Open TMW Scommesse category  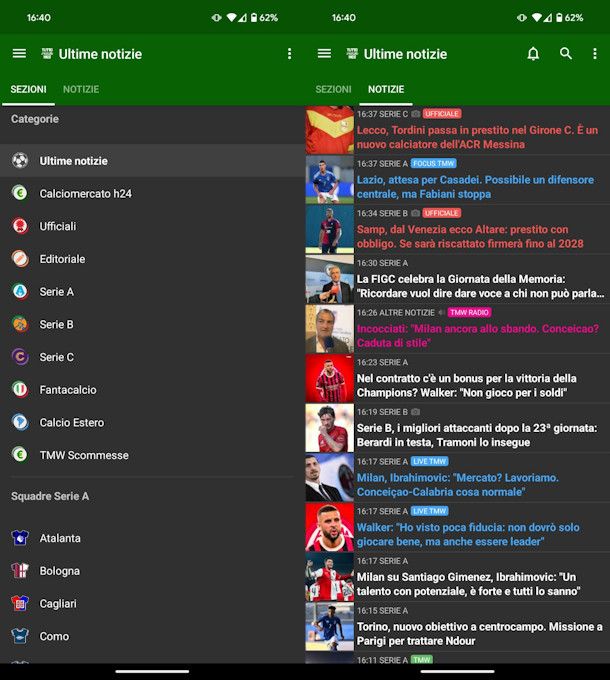click(153, 455)
